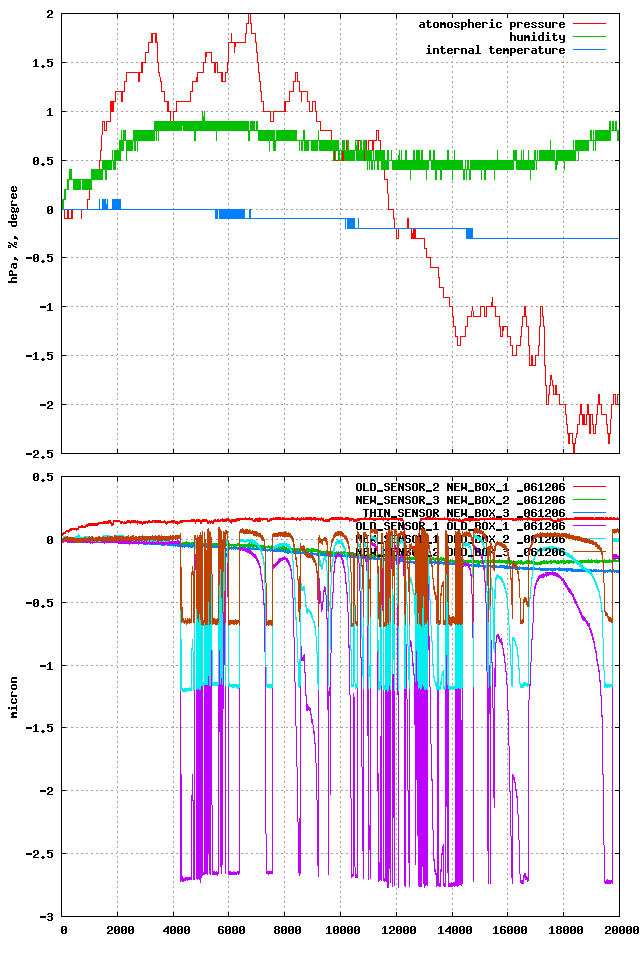Click the '1.5' tick label on top plot
Viewport: 640px width, 960px height.
(x=42, y=62)
